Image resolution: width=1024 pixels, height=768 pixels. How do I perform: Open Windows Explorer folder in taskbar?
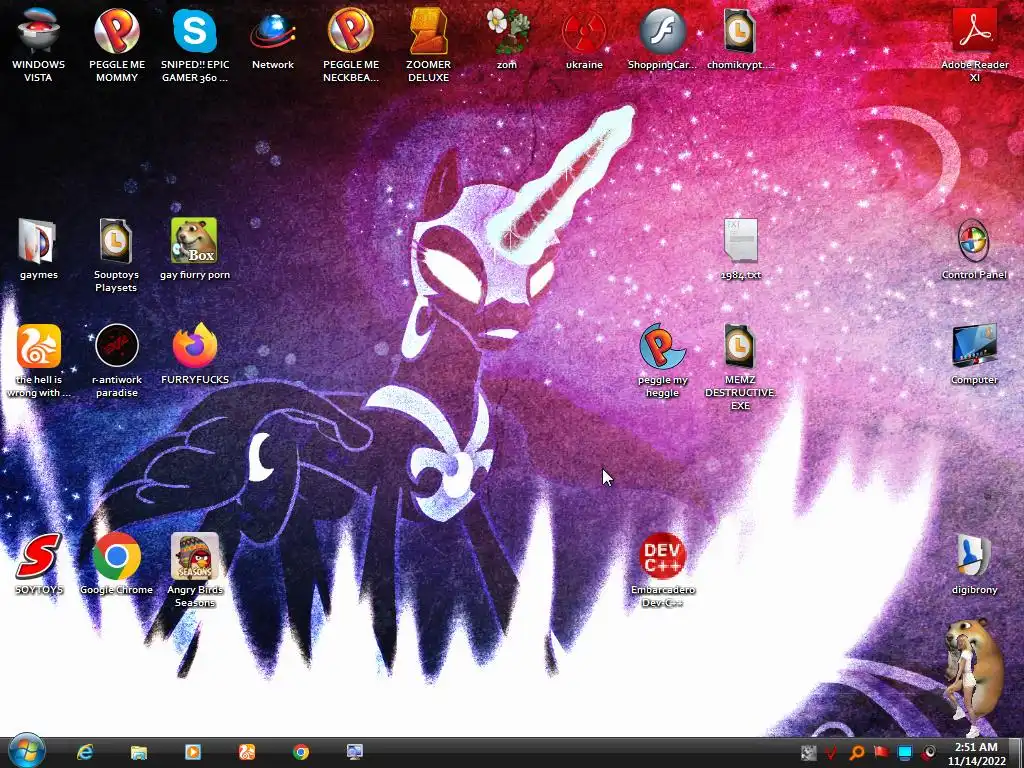coord(138,752)
